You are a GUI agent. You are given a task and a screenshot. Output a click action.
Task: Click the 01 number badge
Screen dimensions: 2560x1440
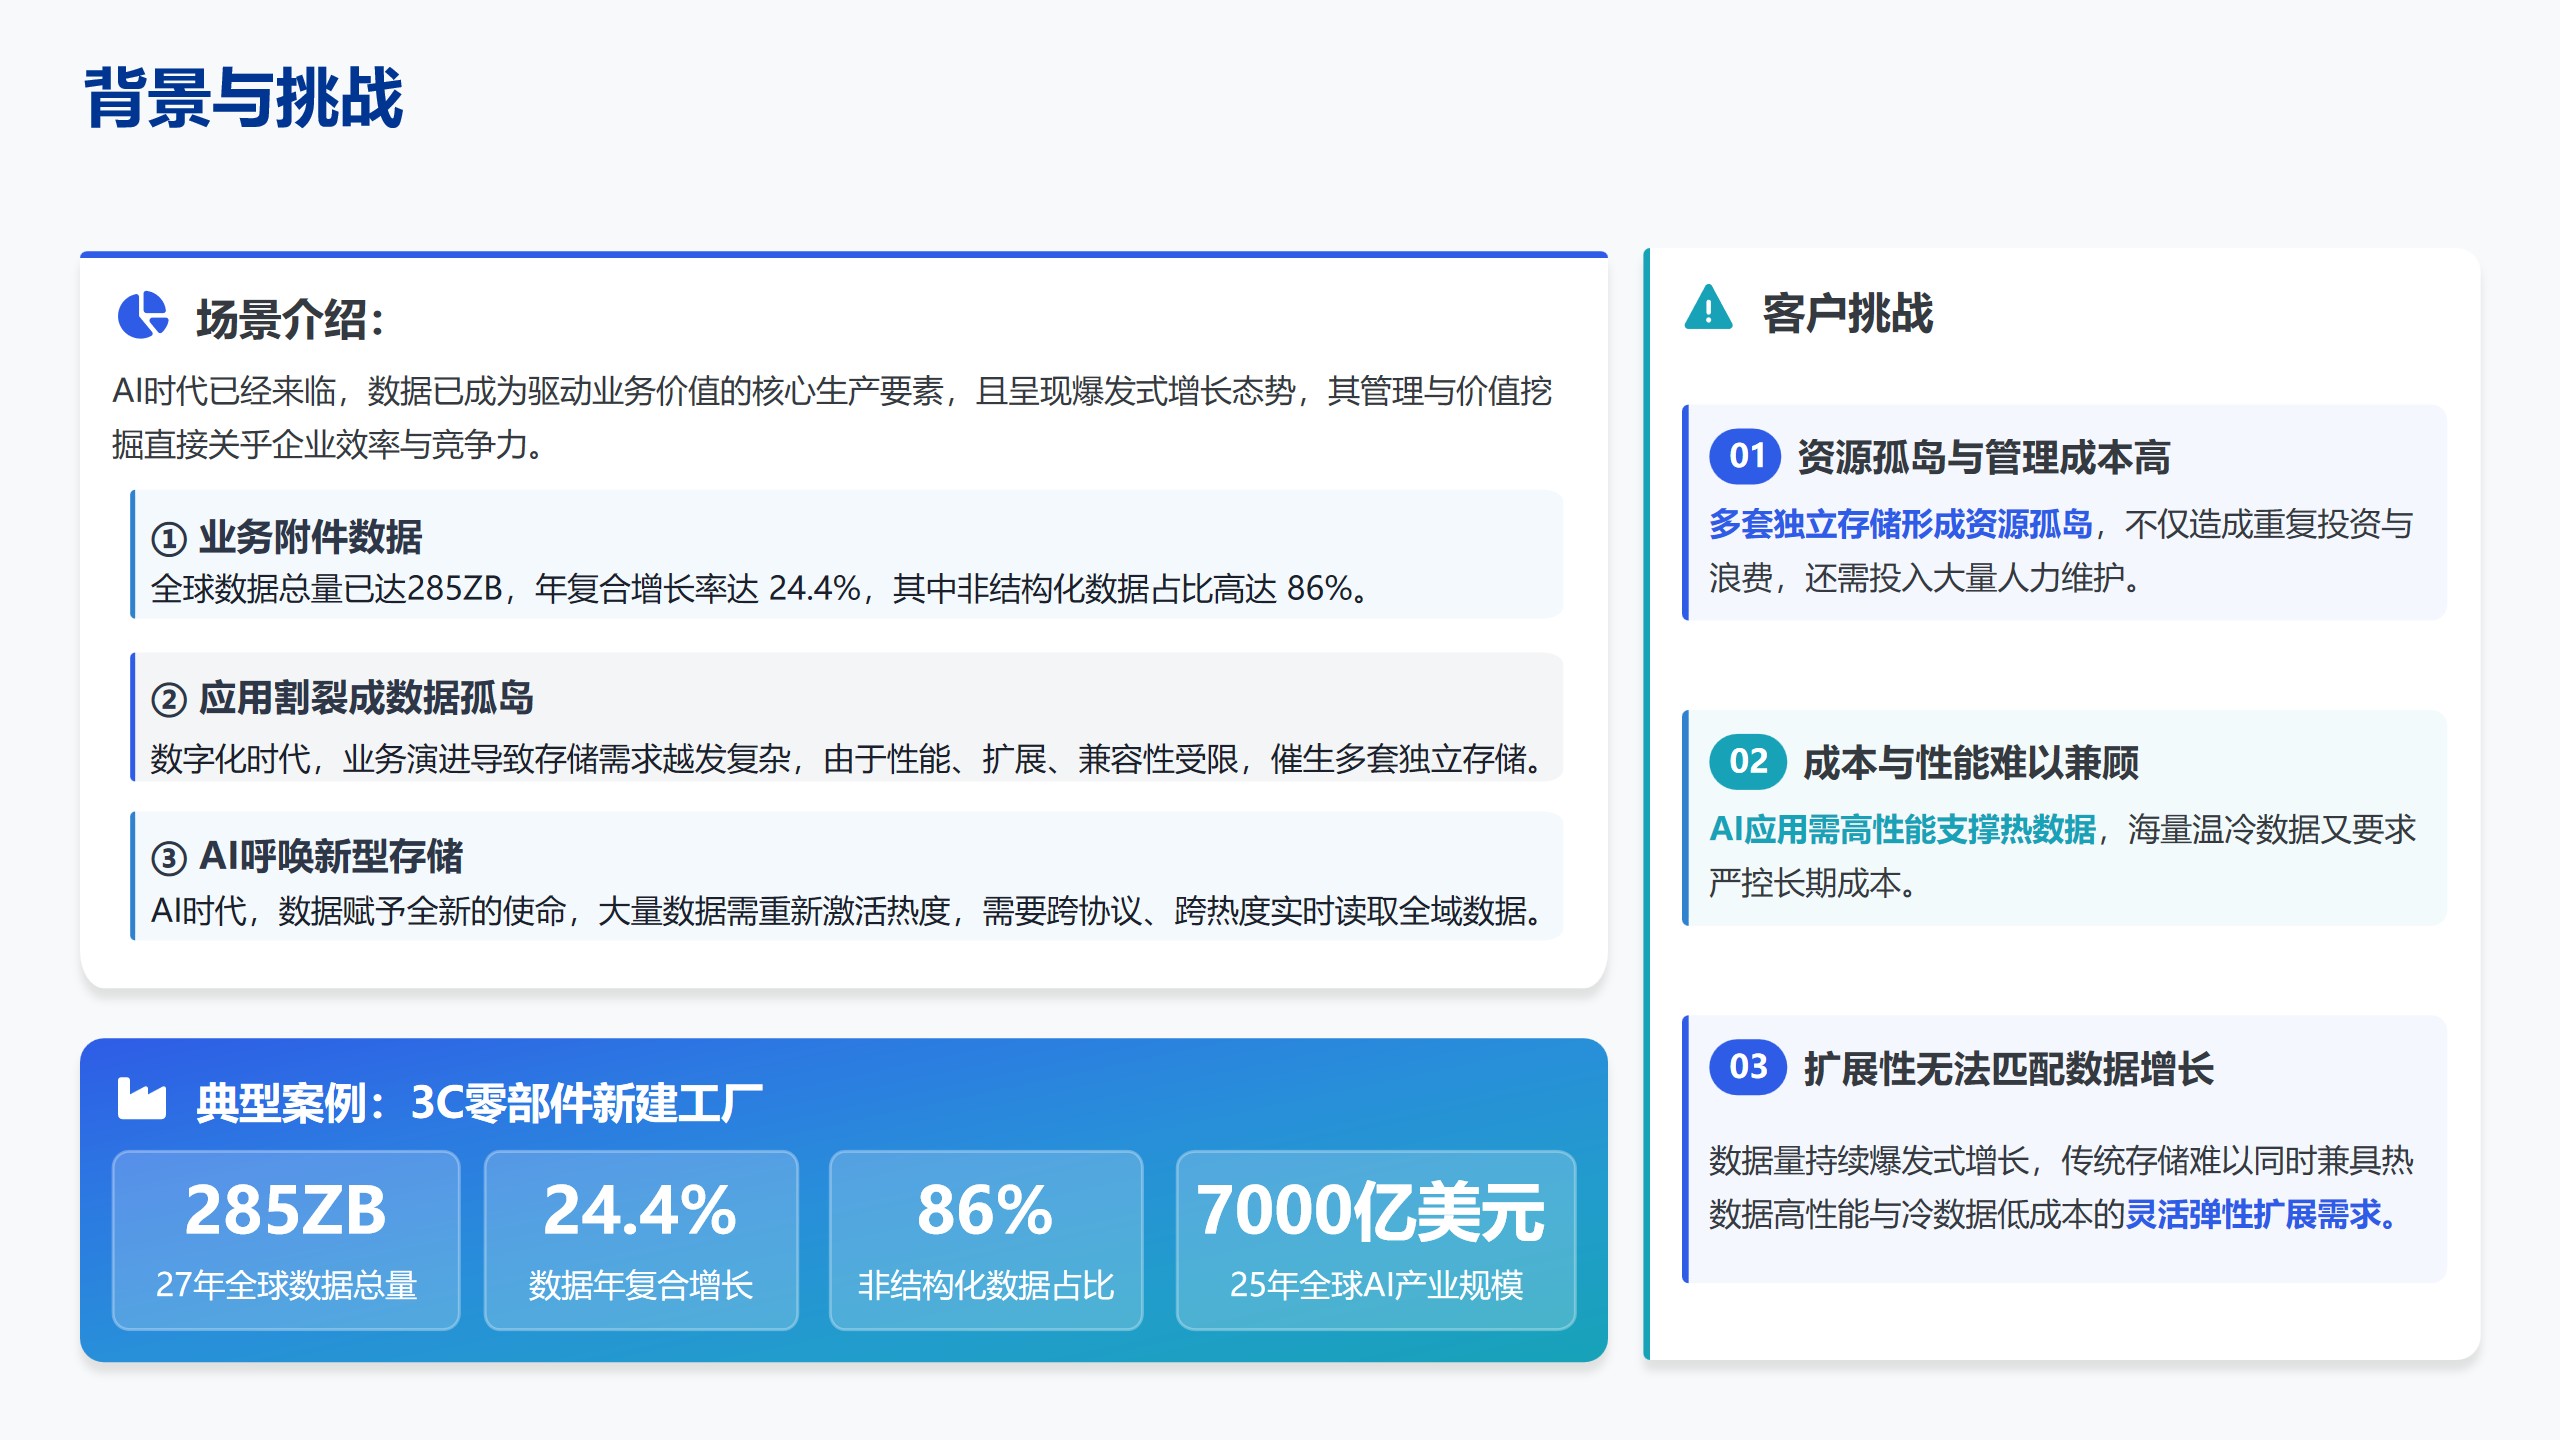point(1745,456)
